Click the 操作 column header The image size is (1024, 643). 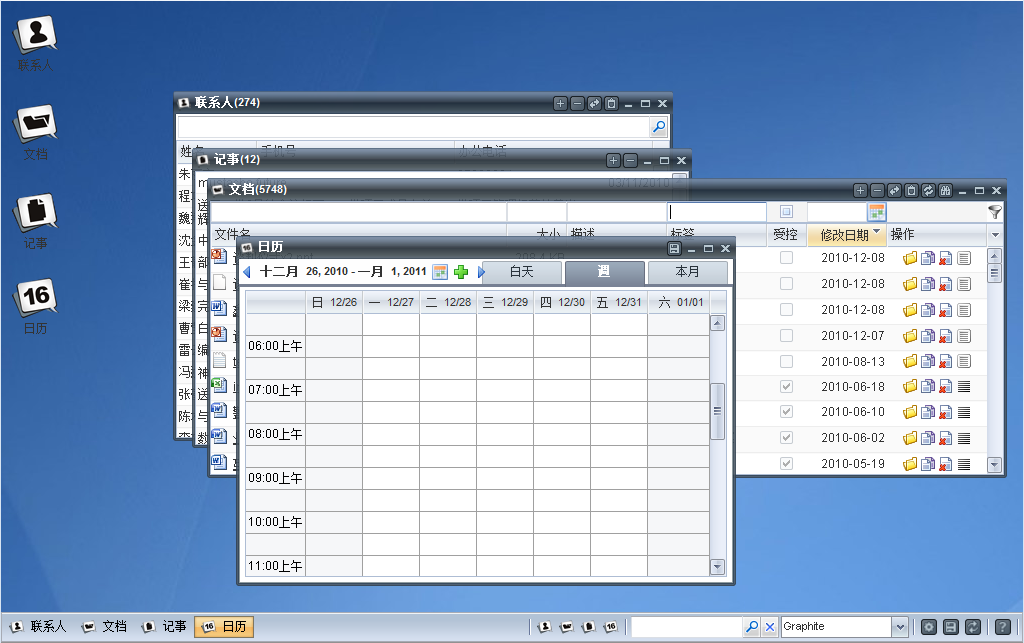coord(936,235)
